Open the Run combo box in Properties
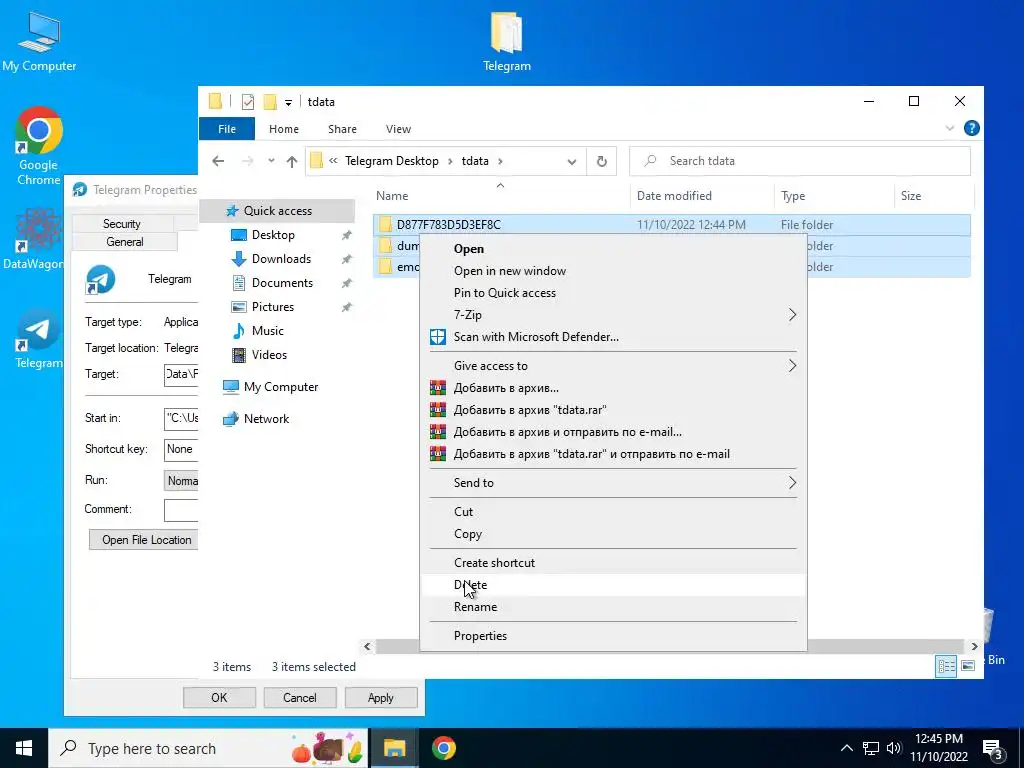 [x=181, y=481]
